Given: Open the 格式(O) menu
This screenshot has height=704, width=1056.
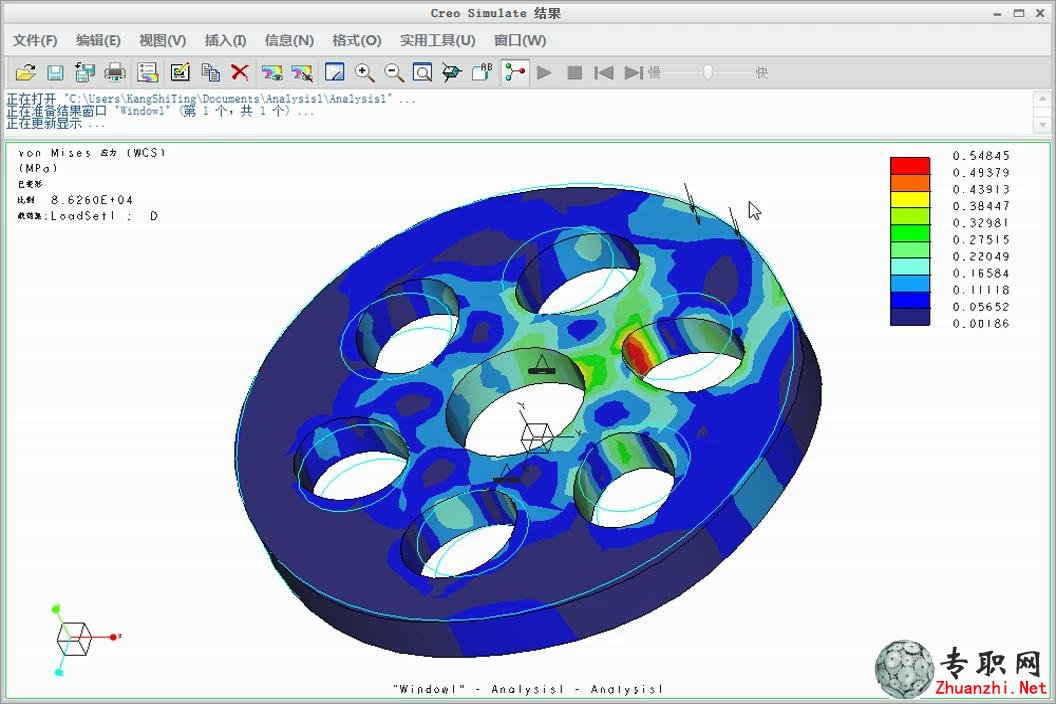Looking at the screenshot, I should (x=356, y=40).
